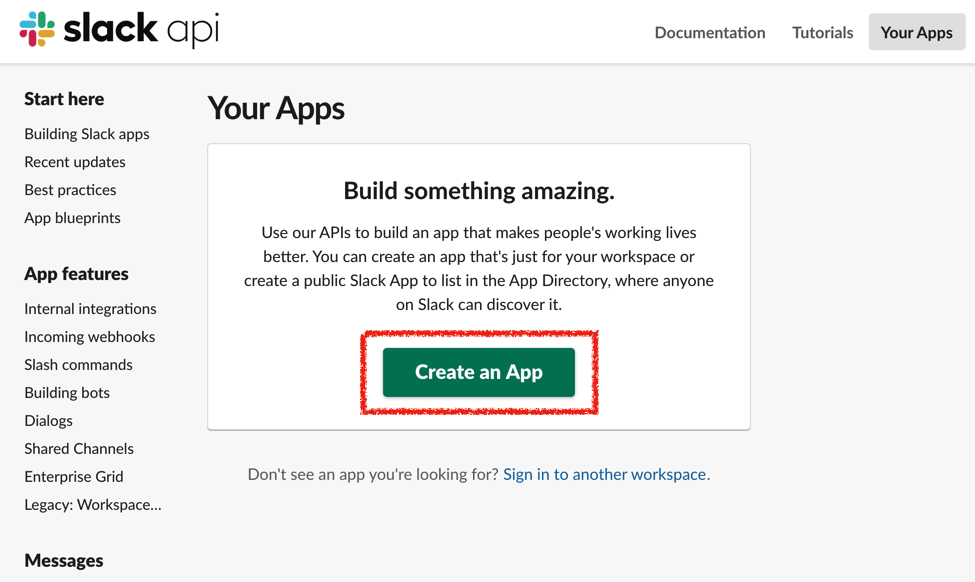Open Slash commands sidebar link

pos(78,364)
